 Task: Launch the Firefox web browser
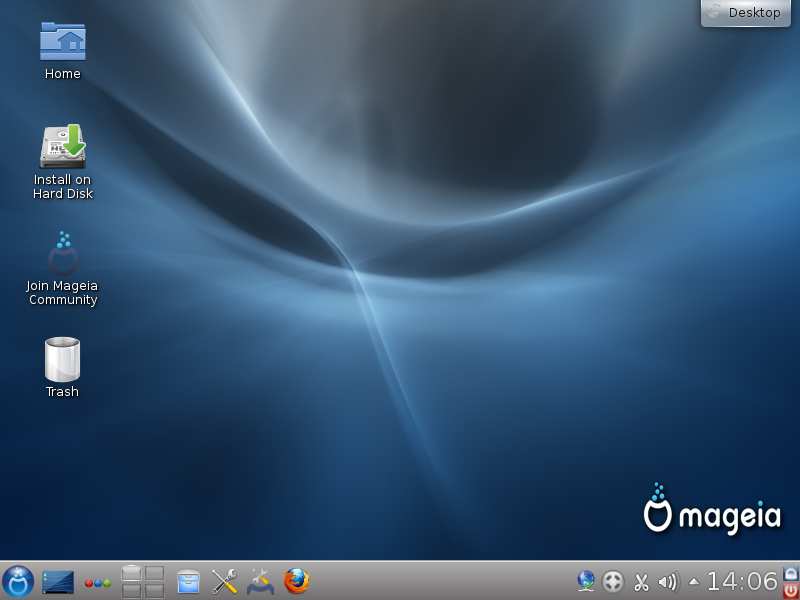click(x=297, y=581)
